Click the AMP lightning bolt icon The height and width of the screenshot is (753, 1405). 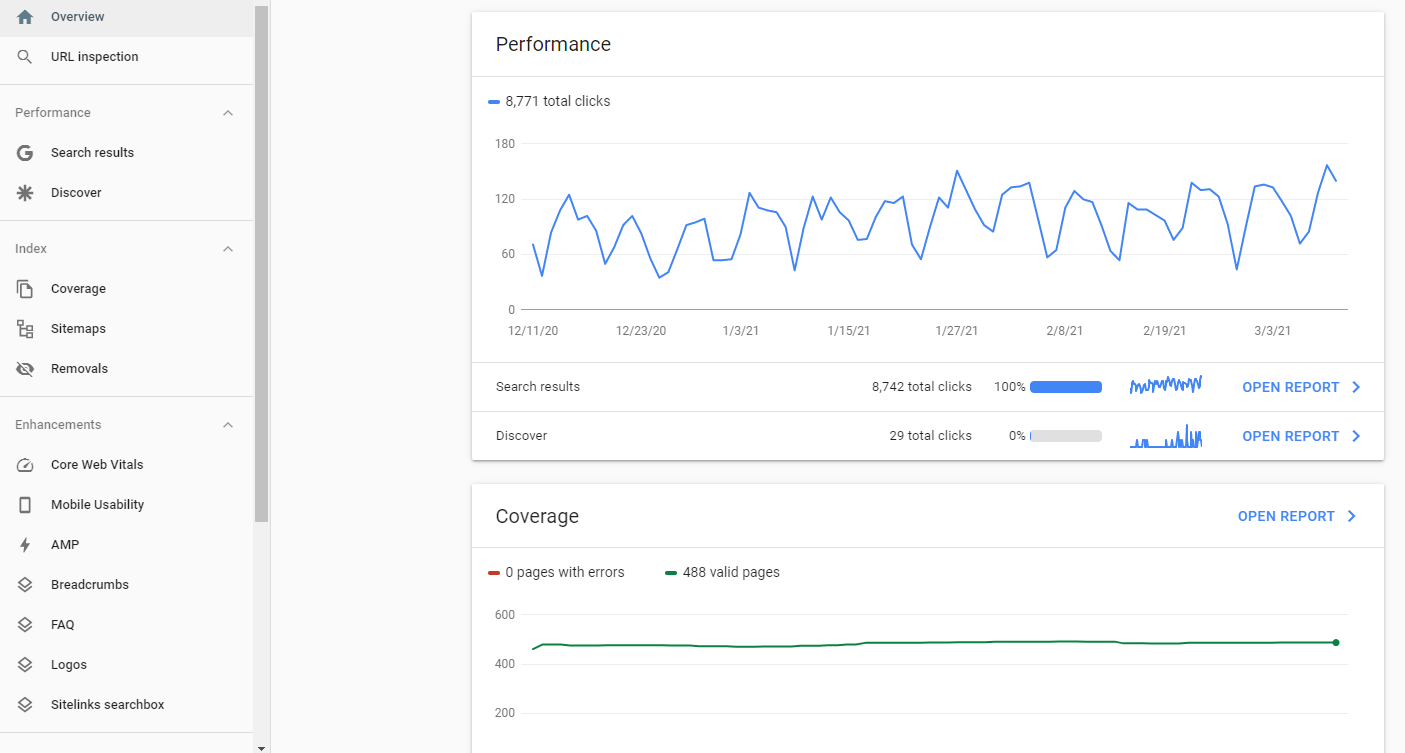point(25,544)
